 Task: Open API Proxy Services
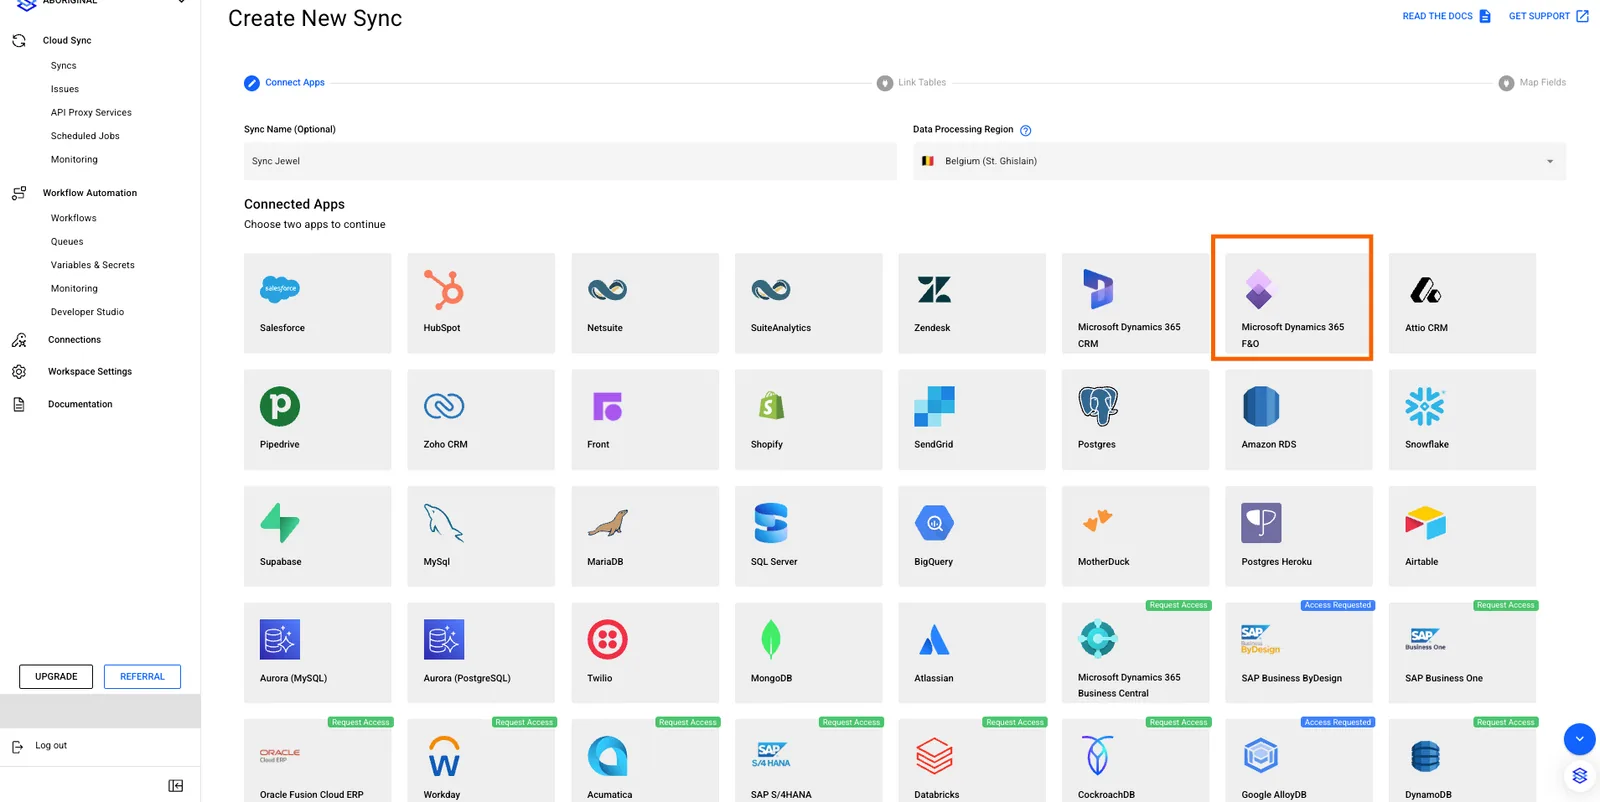(x=91, y=113)
